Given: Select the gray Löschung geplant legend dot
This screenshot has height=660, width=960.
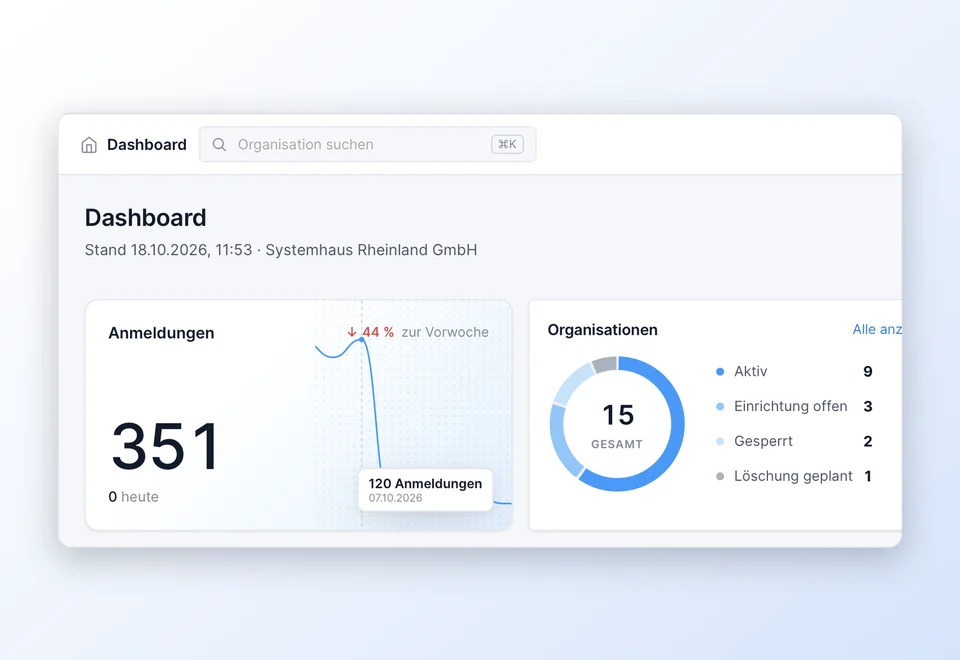Looking at the screenshot, I should click(x=720, y=476).
